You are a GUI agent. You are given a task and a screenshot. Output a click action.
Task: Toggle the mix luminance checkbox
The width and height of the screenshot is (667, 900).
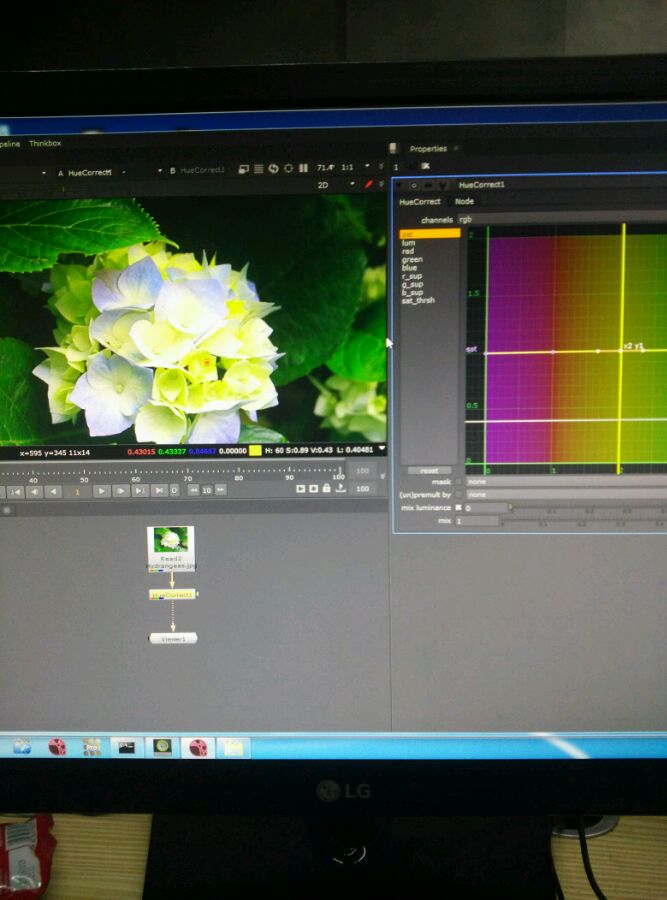coord(458,507)
